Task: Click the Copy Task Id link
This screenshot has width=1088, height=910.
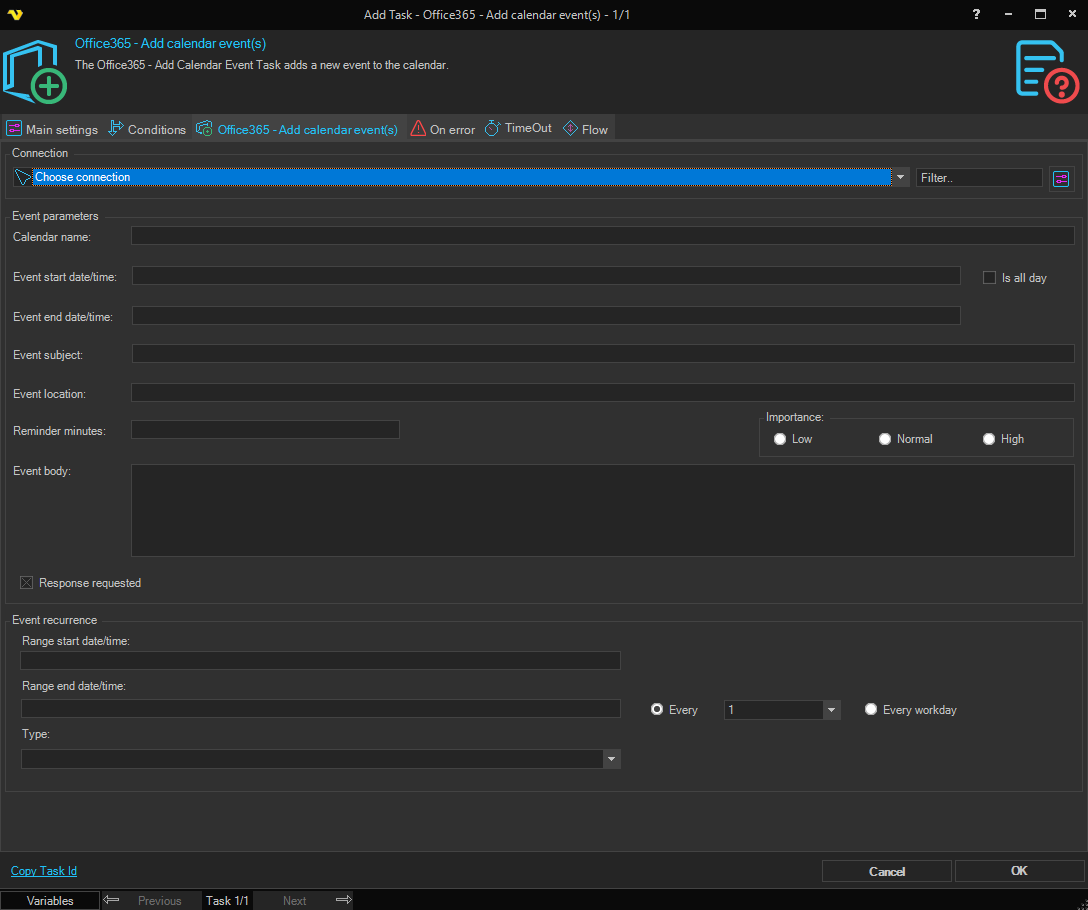Action: pos(44,870)
